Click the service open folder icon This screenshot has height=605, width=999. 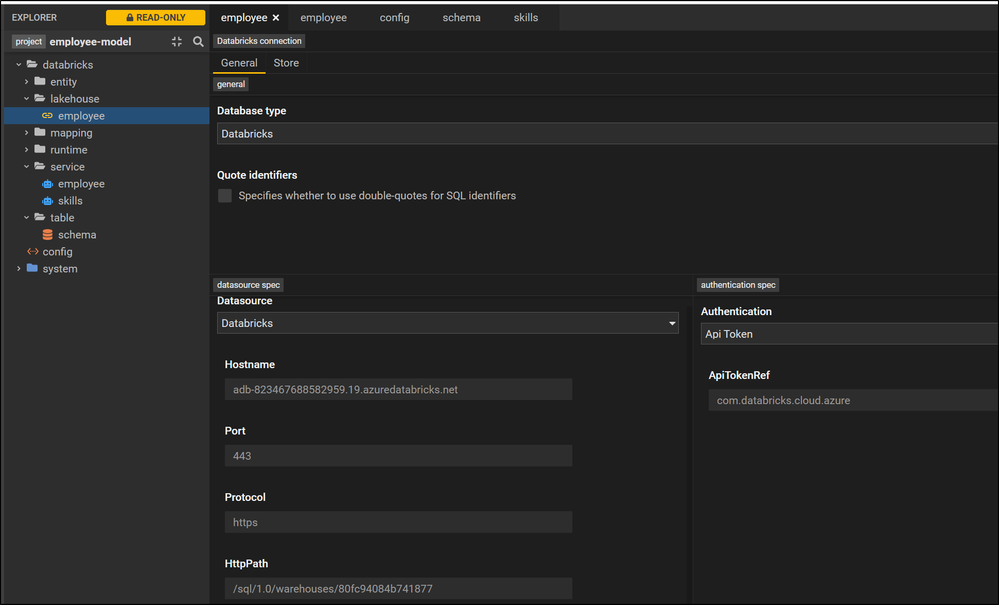tap(40, 167)
